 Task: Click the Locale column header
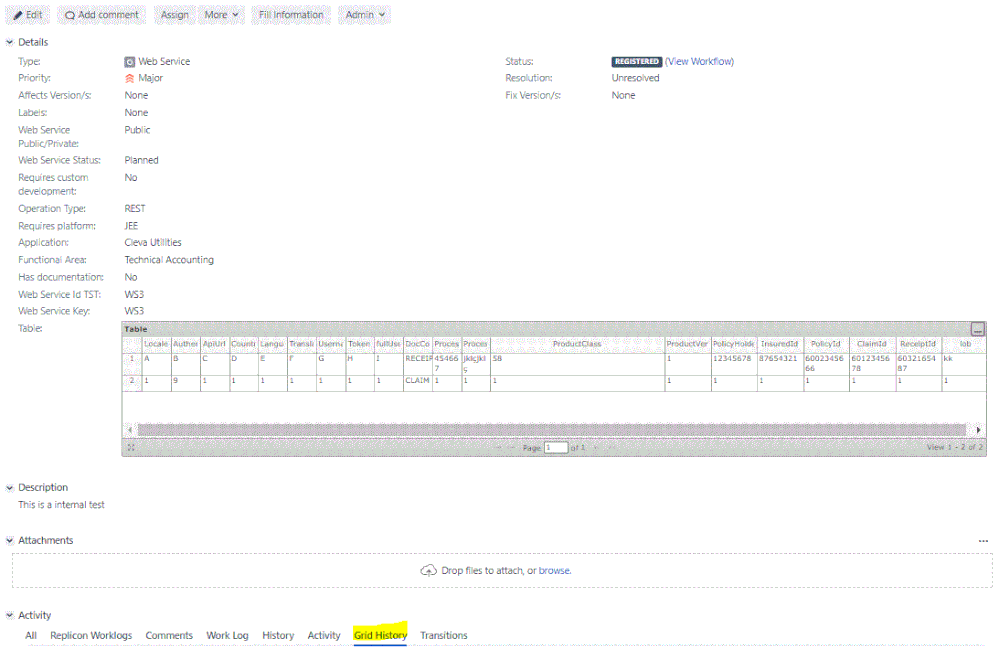pyautogui.click(x=156, y=345)
